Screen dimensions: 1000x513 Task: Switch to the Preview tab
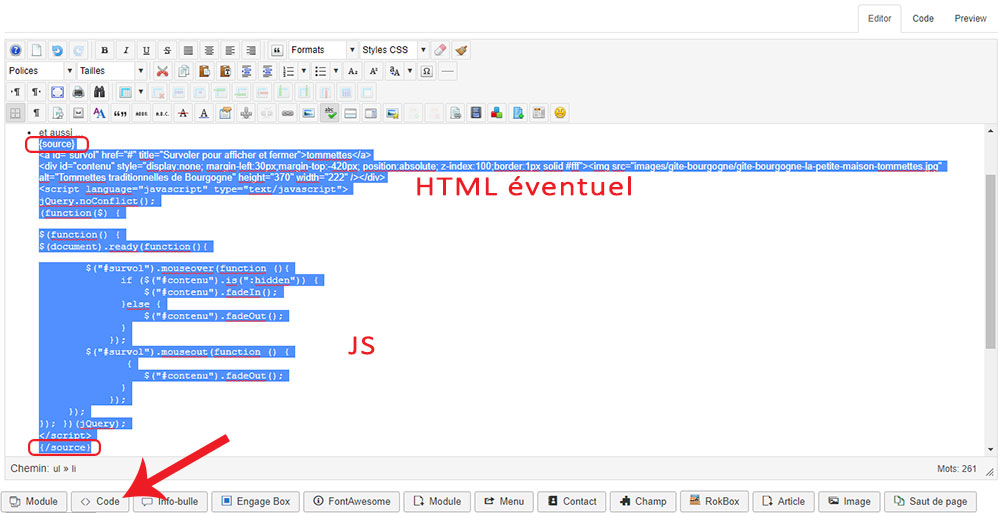(x=970, y=19)
